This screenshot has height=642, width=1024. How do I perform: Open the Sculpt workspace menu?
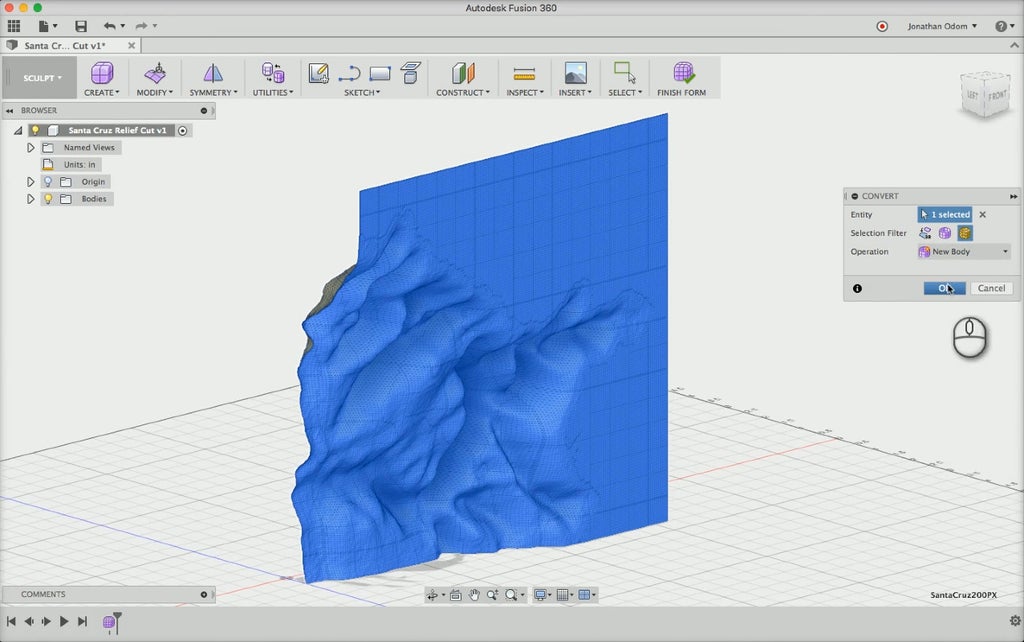[38, 77]
